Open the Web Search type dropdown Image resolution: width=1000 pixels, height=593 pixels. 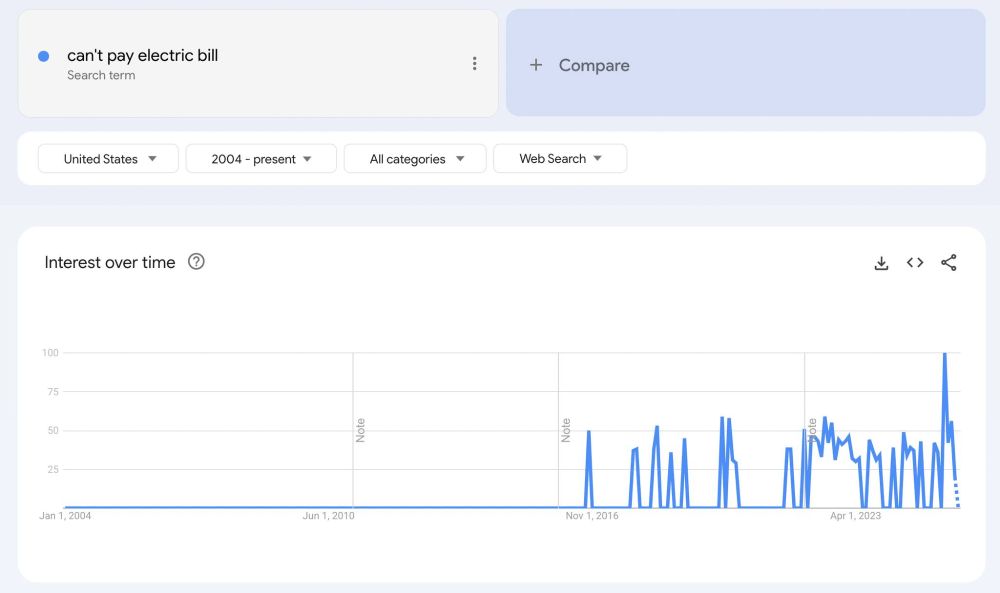560,158
